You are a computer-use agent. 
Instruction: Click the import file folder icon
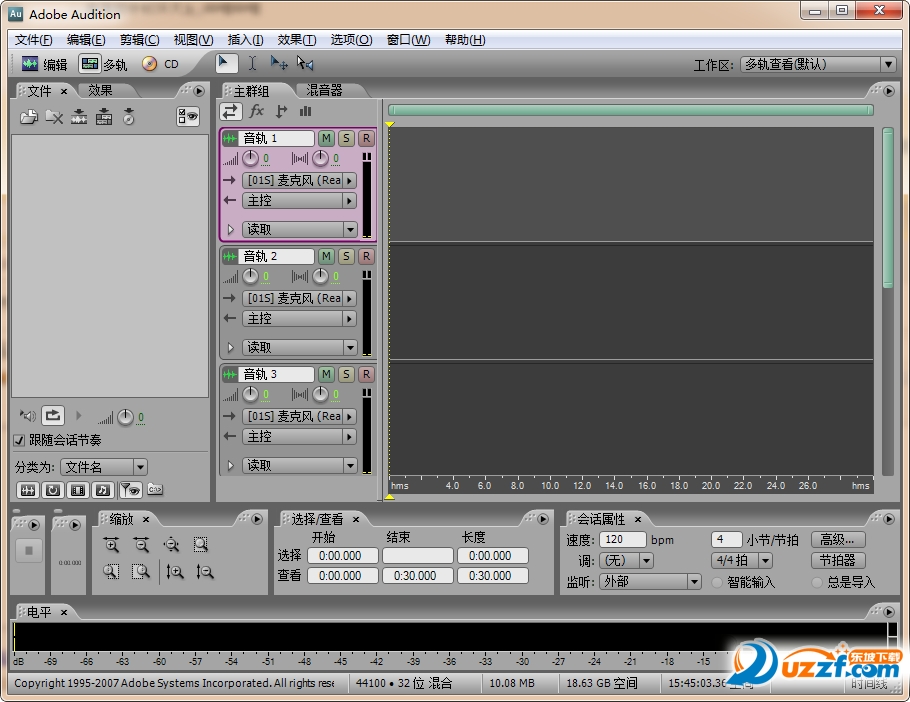(x=29, y=117)
